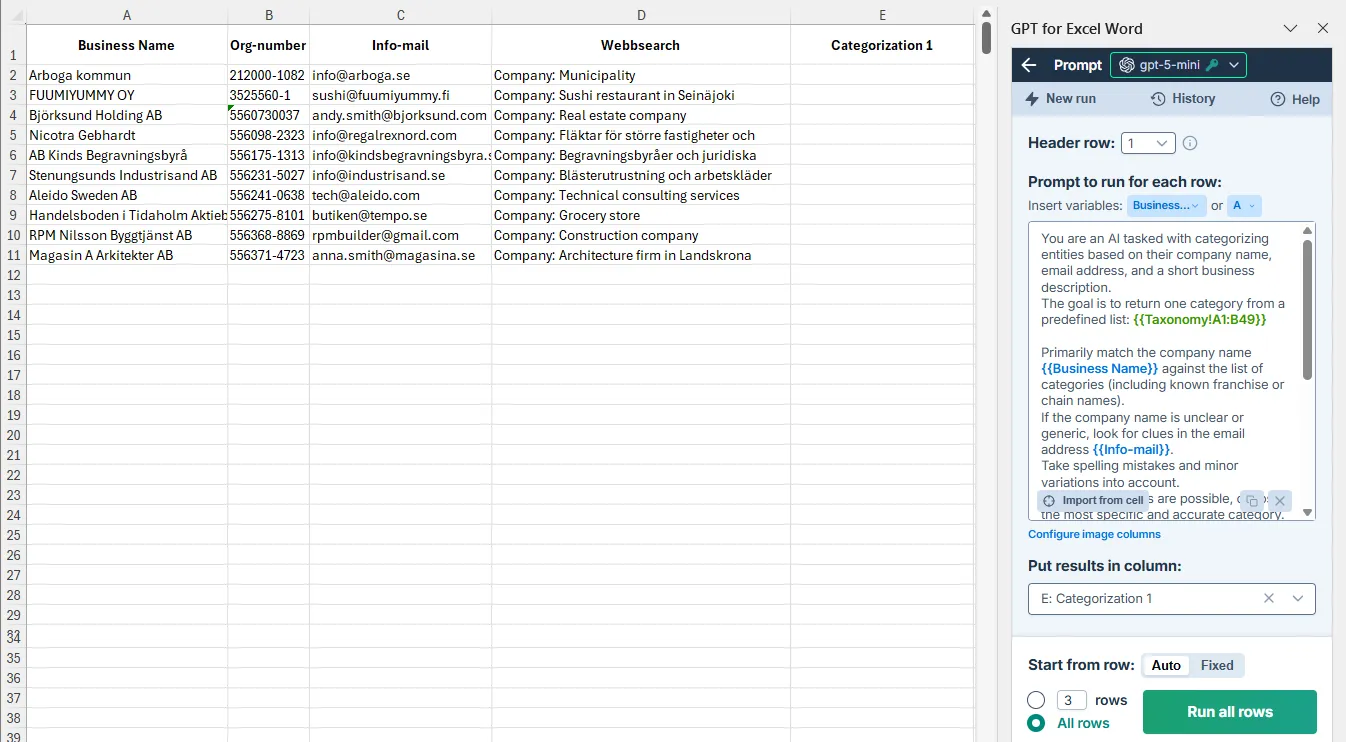Switch Start from row to Fixed

[x=1217, y=665]
